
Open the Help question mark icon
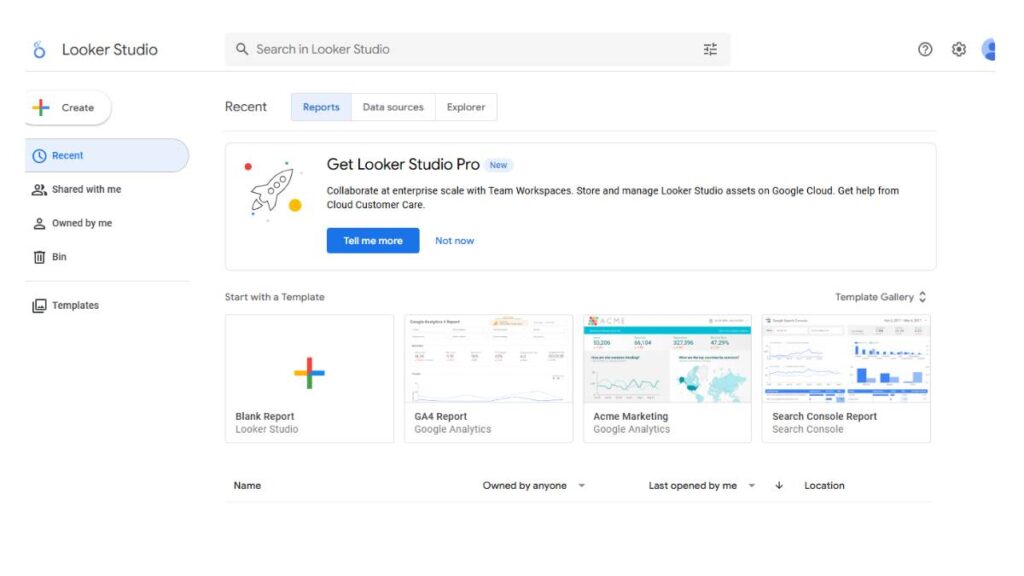pyautogui.click(x=925, y=49)
